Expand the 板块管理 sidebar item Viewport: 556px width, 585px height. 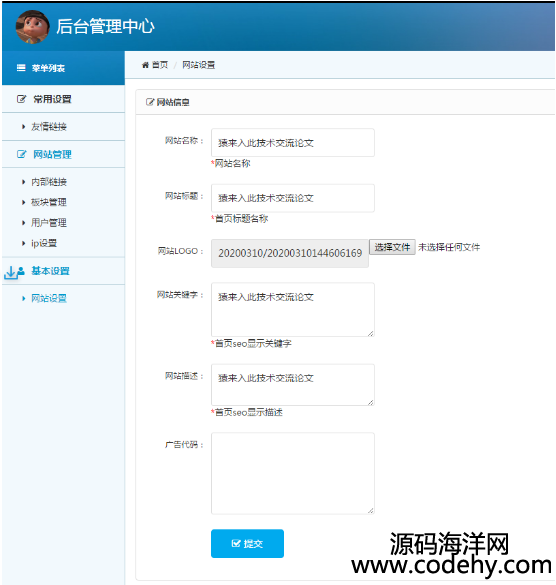(49, 202)
